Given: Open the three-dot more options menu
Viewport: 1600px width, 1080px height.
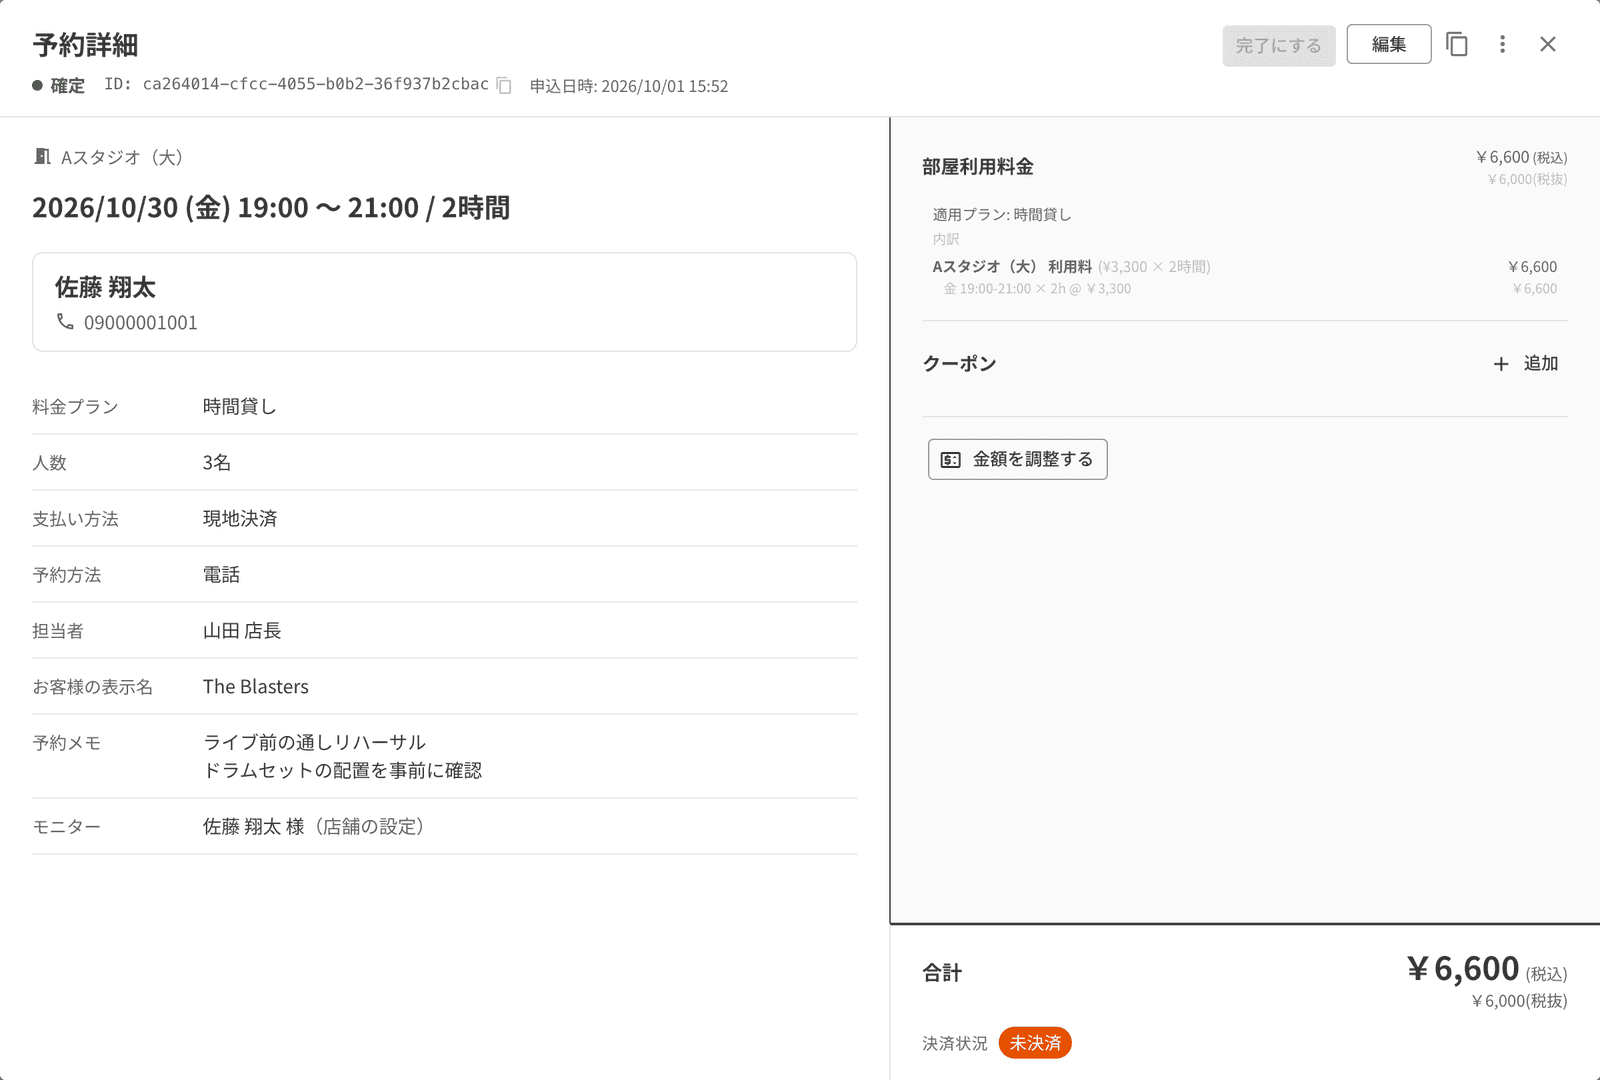Looking at the screenshot, I should 1502,44.
